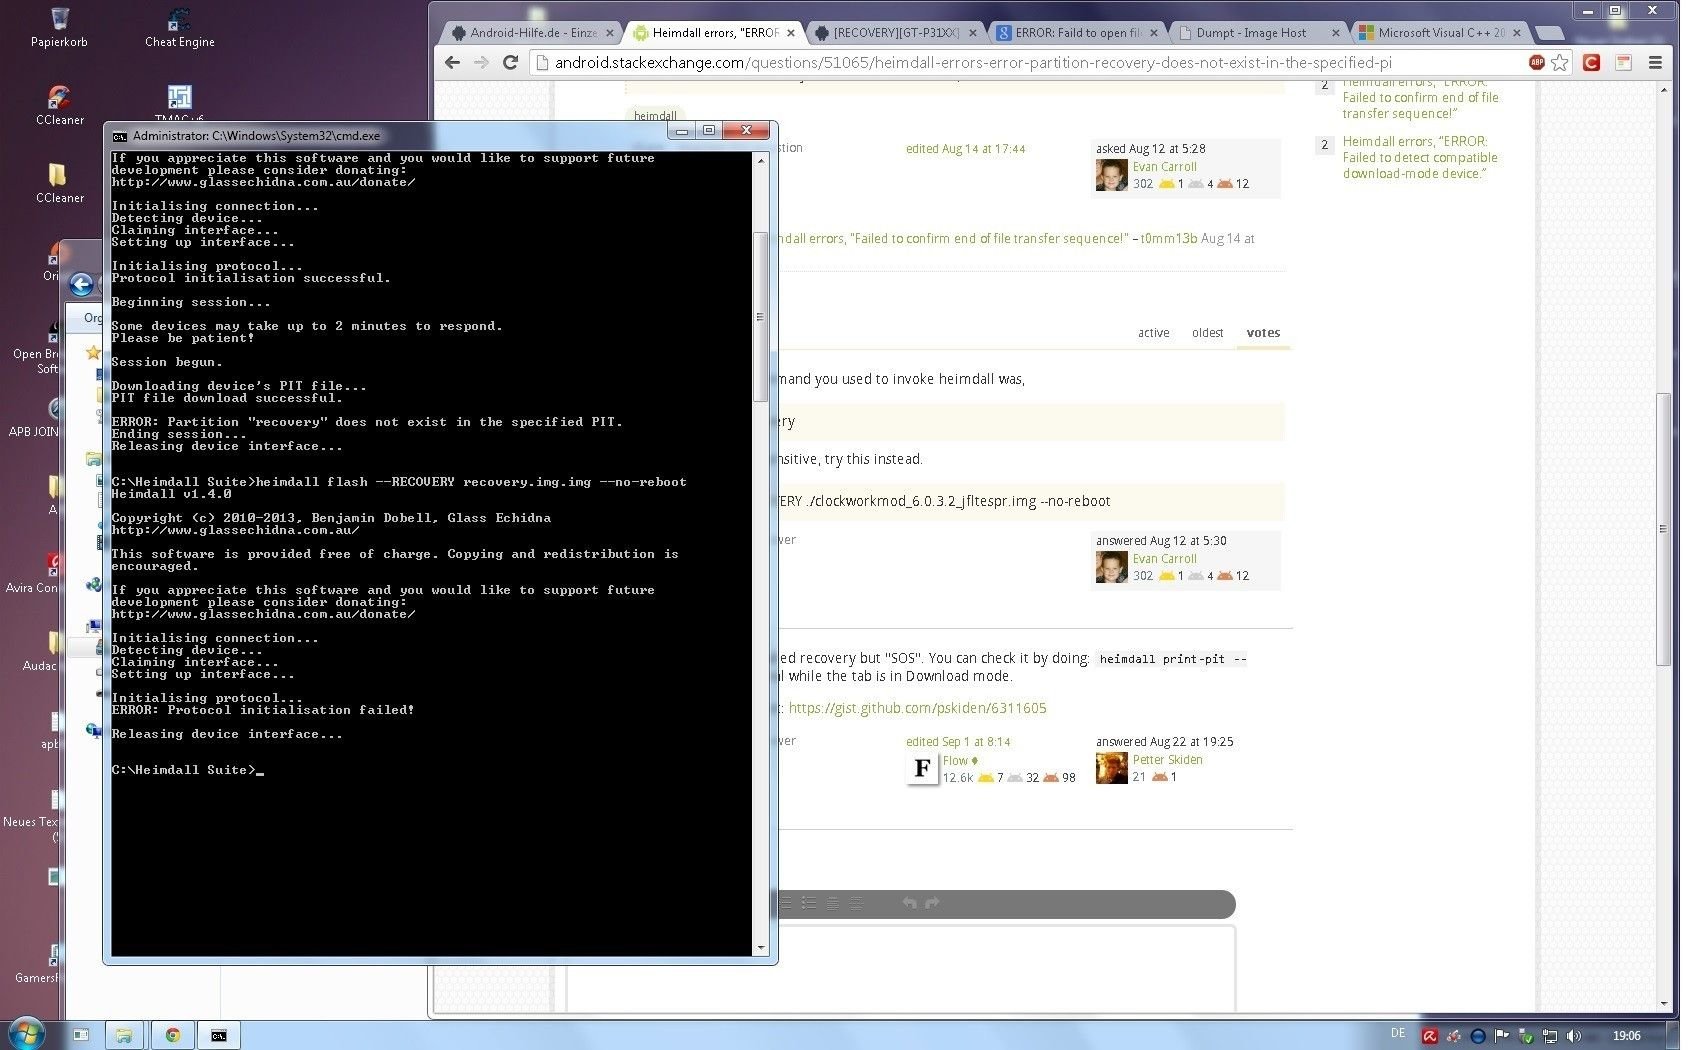This screenshot has height=1050, width=1692.
Task: Open the CCleaner folder desktop icon
Action: pos(59,183)
